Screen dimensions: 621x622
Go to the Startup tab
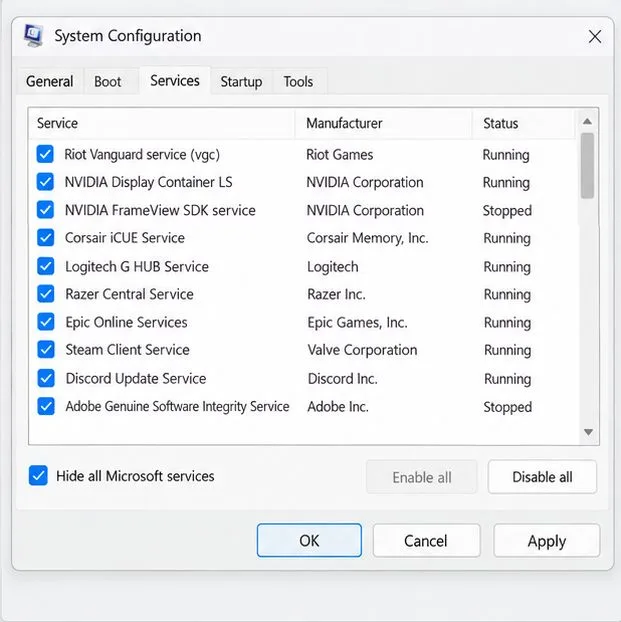pos(241,82)
